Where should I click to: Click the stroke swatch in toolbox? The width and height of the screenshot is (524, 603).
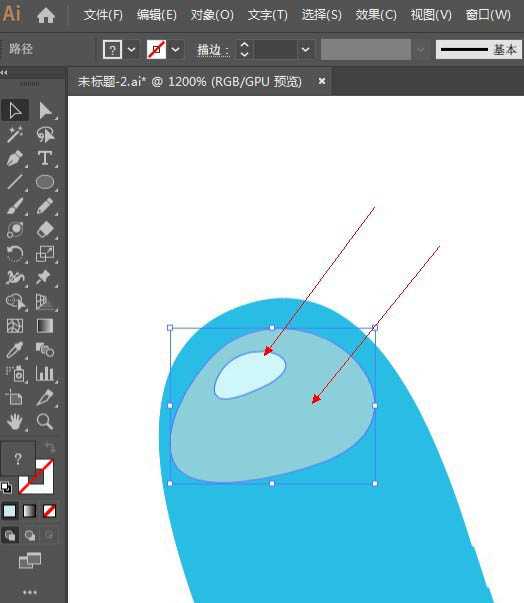[x=37, y=477]
